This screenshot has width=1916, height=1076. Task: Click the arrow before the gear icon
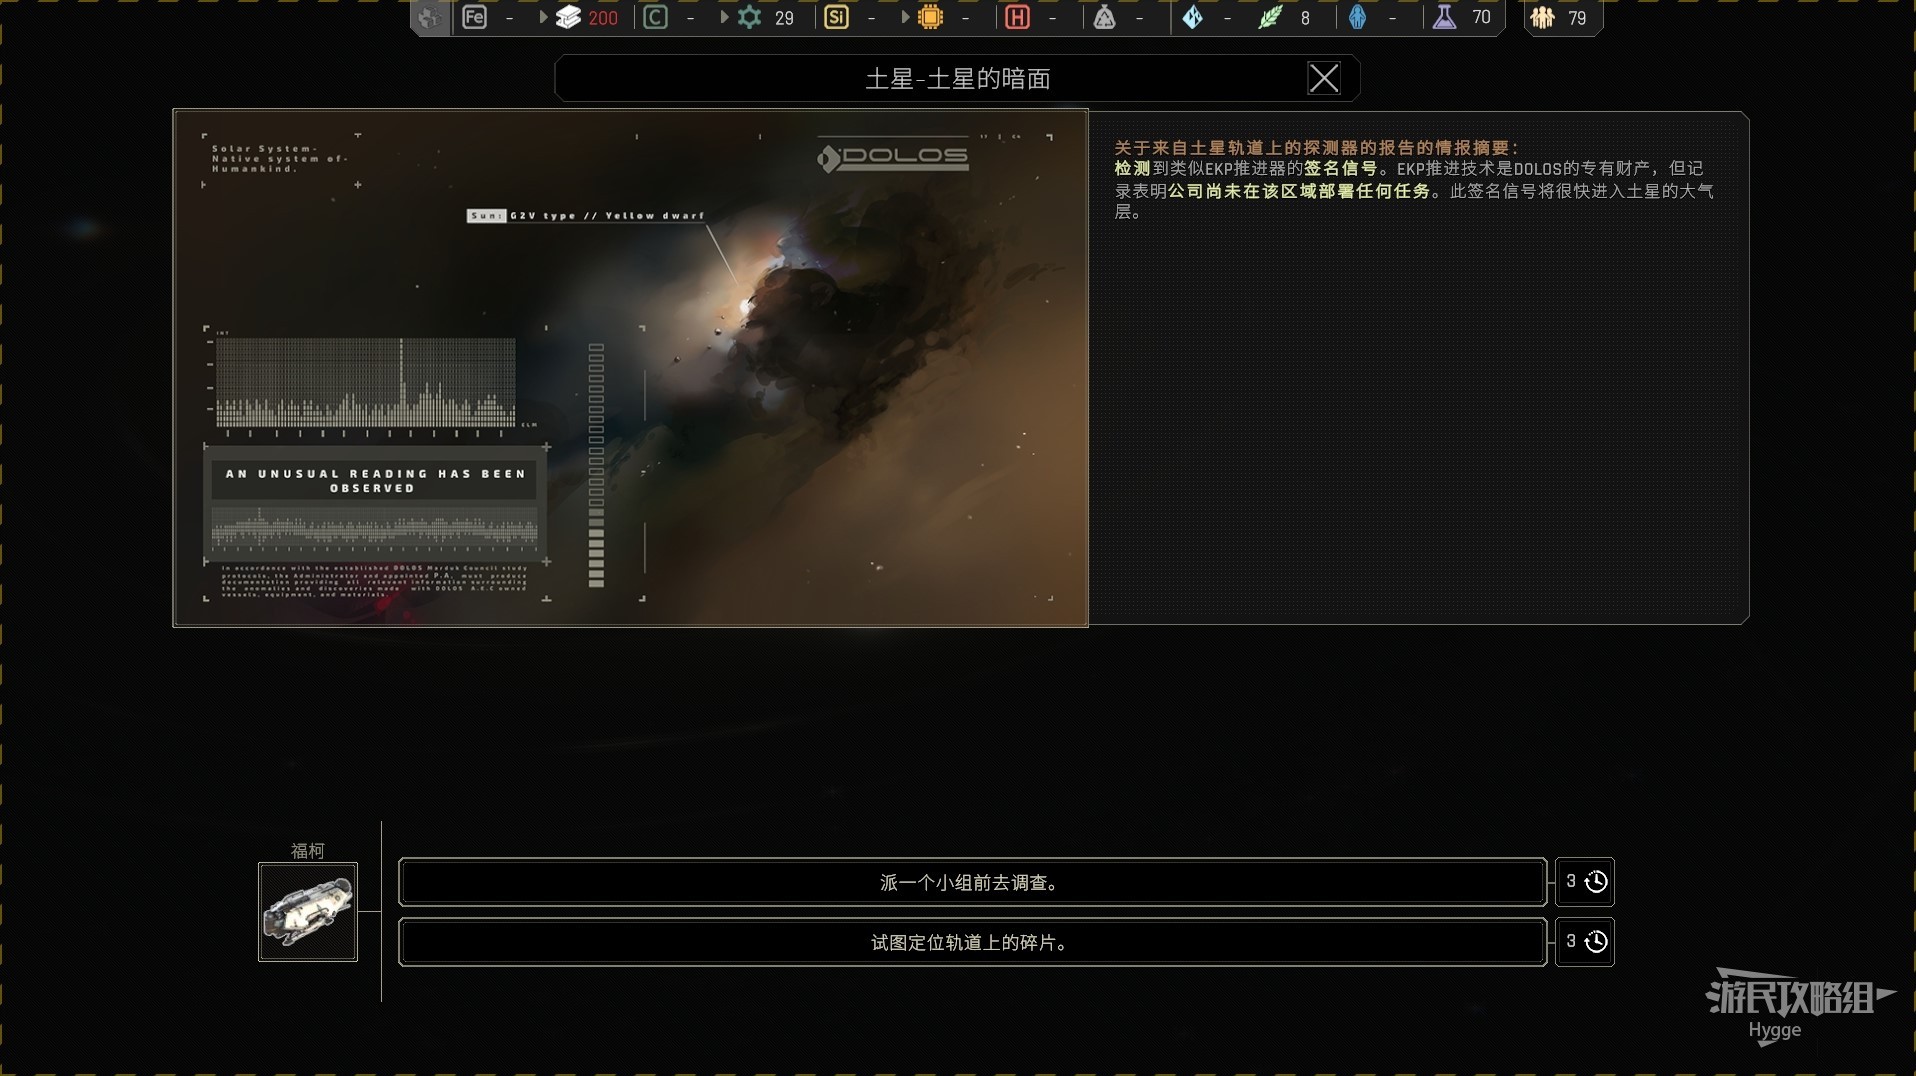point(724,17)
